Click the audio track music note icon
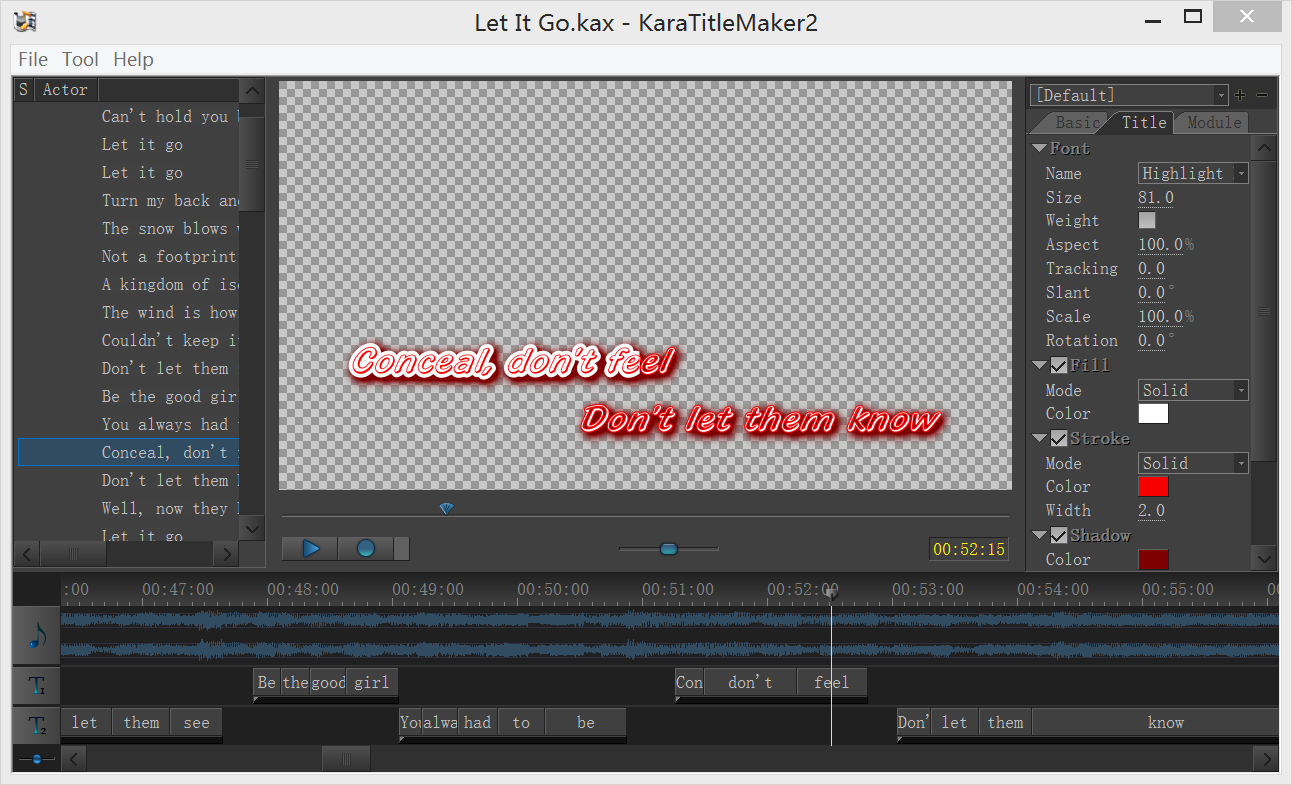The height and width of the screenshot is (785, 1292). (37, 636)
